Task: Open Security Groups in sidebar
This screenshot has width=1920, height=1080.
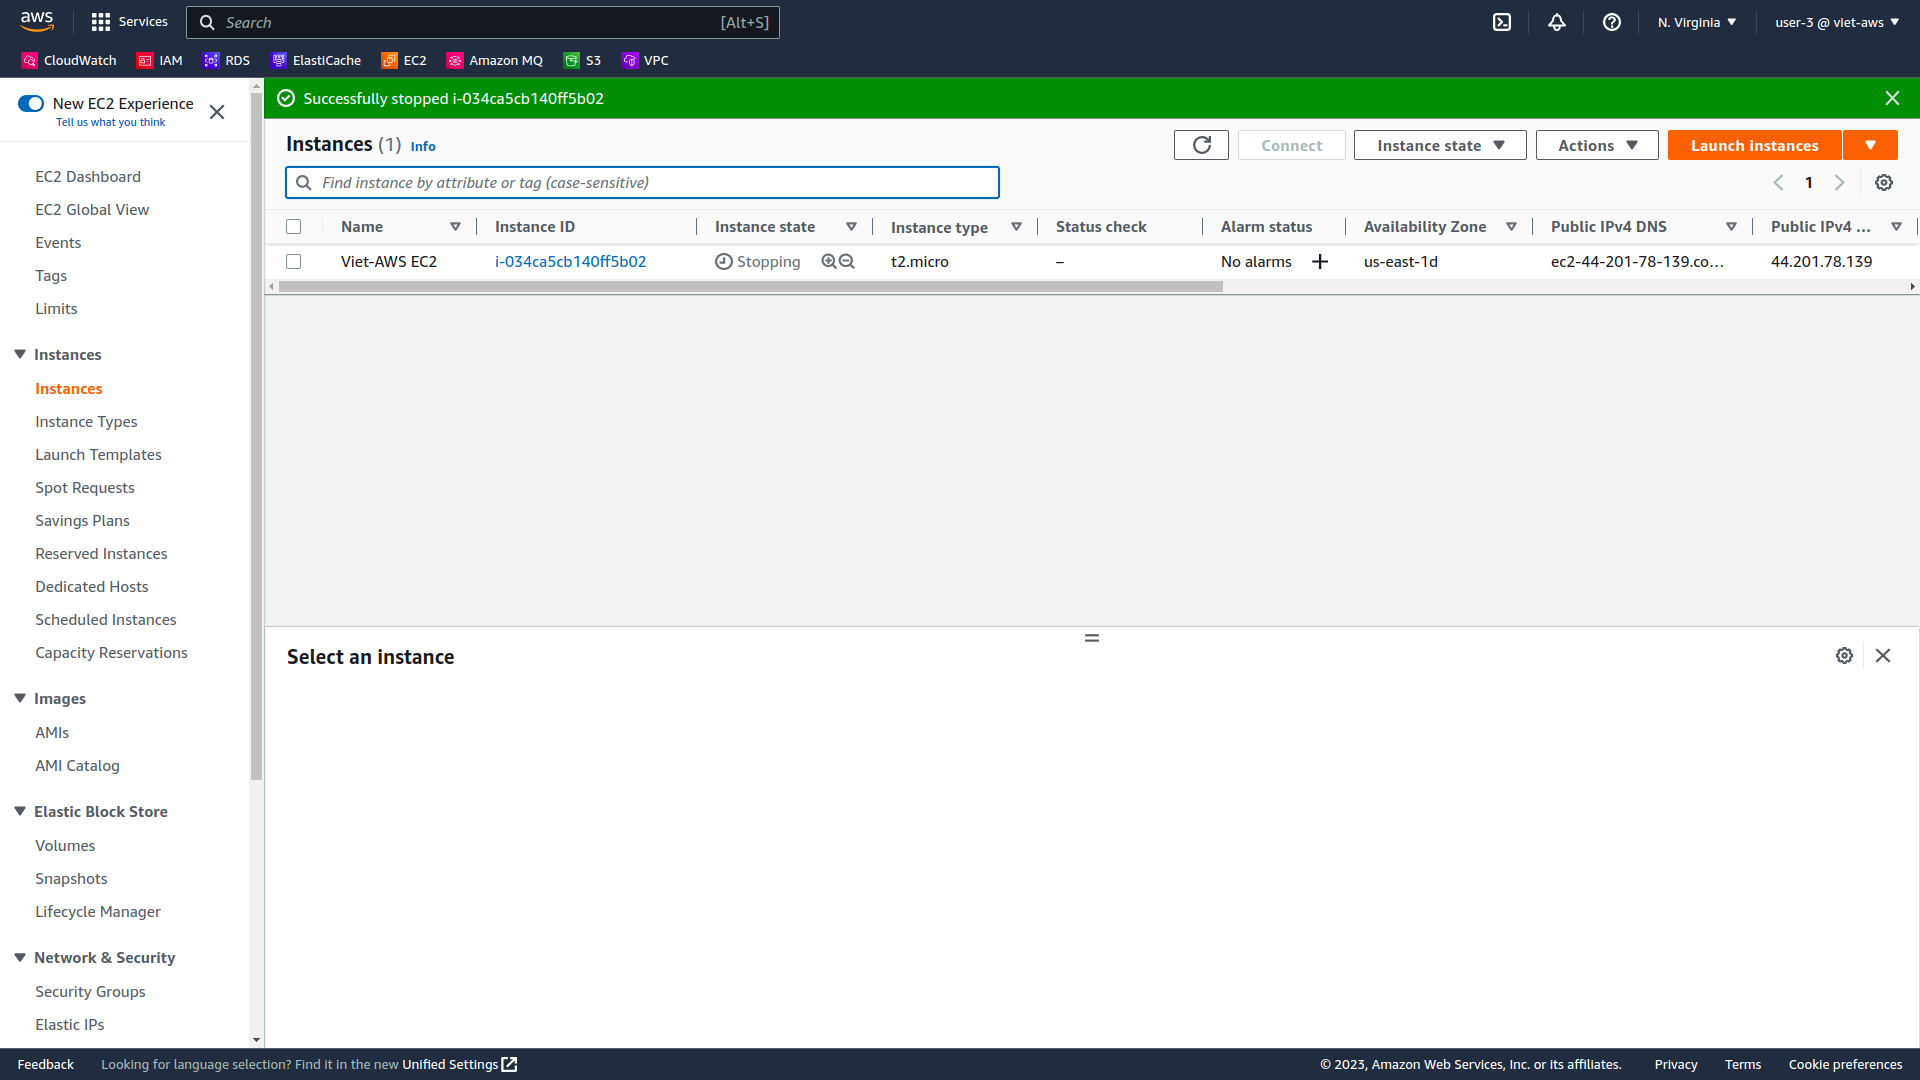Action: (x=90, y=992)
